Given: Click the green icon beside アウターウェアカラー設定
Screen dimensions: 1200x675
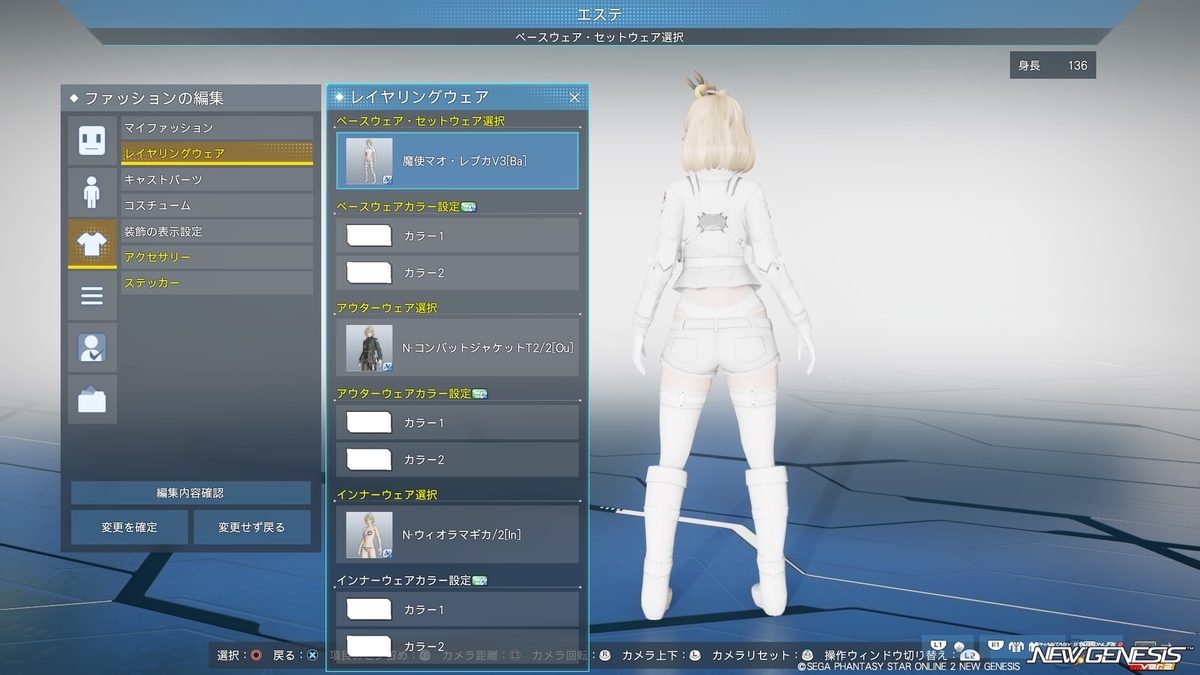Looking at the screenshot, I should [x=479, y=394].
